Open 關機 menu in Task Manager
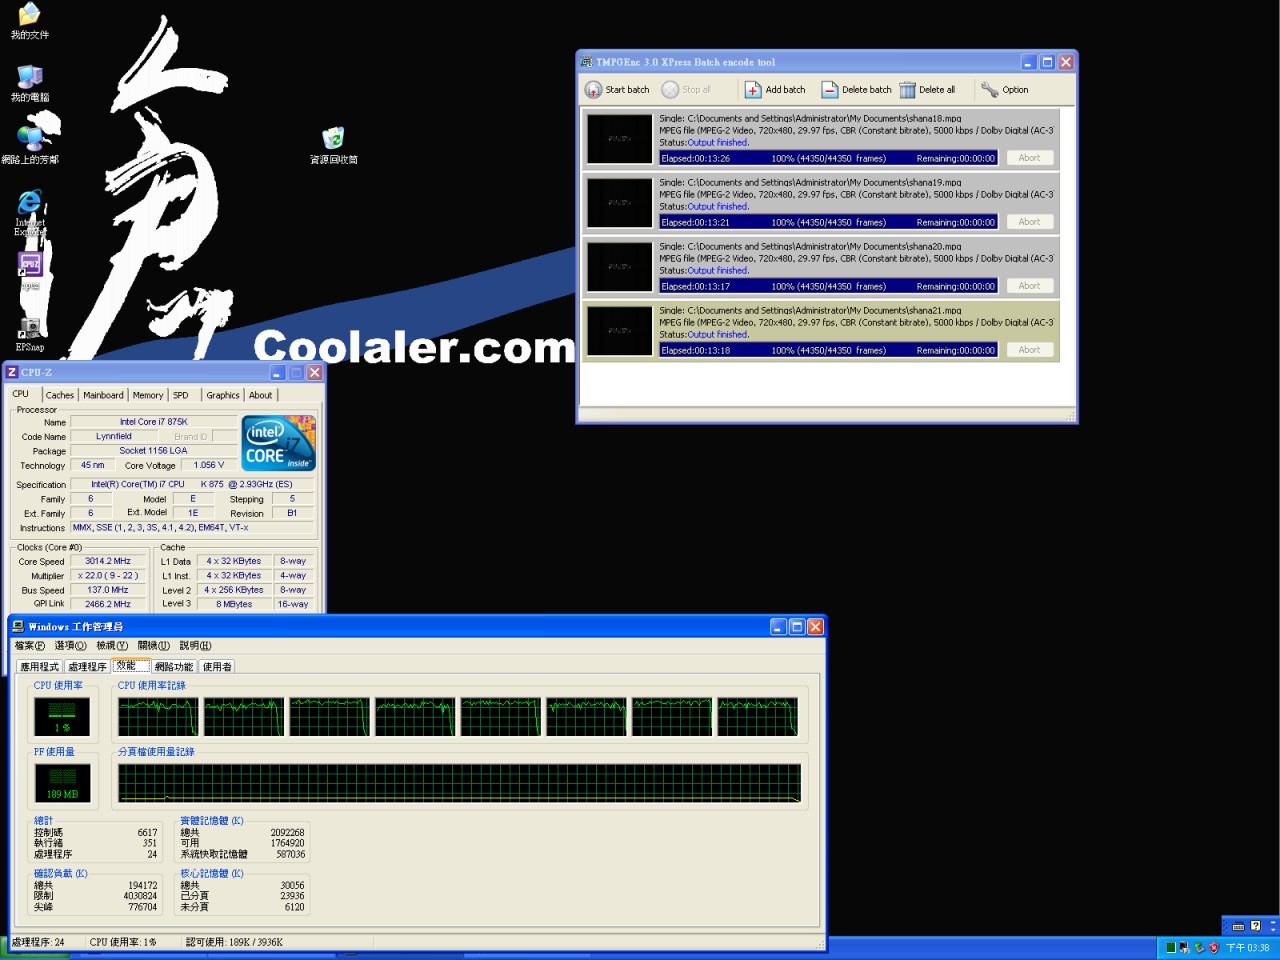 (x=154, y=646)
